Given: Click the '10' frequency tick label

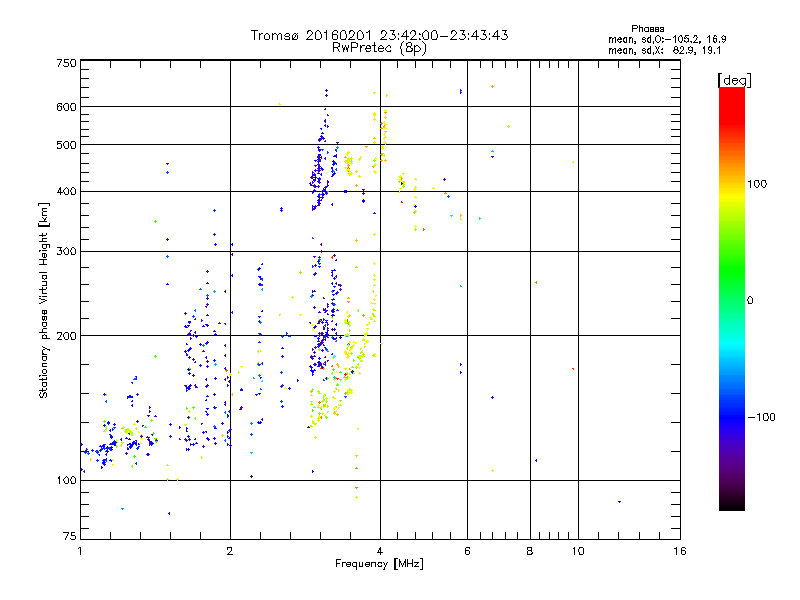Looking at the screenshot, I should tap(578, 551).
